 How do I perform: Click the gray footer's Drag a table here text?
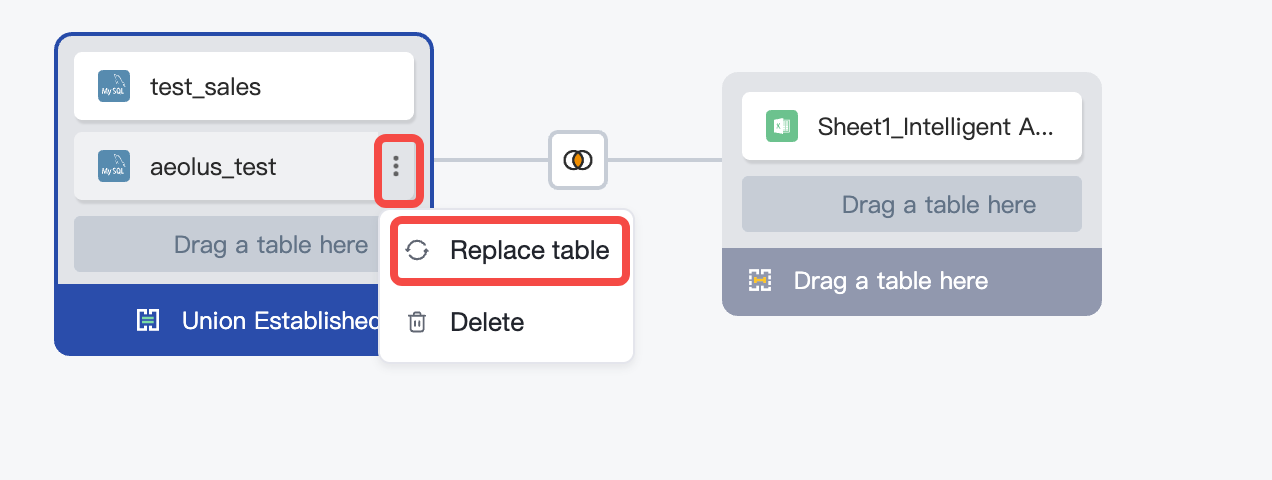click(x=891, y=281)
